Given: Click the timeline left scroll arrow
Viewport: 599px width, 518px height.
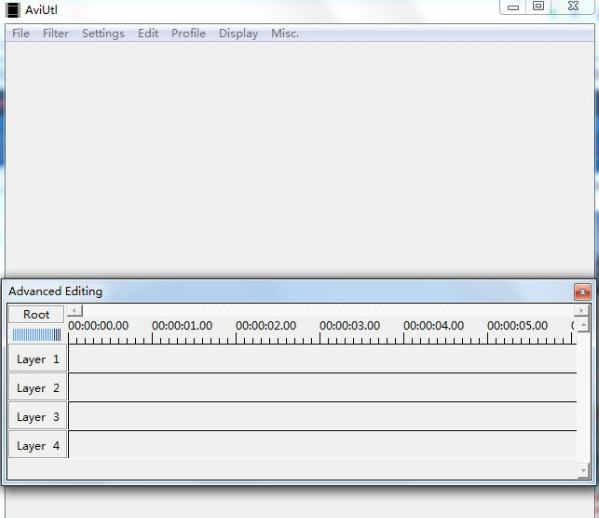Looking at the screenshot, I should click(x=74, y=310).
